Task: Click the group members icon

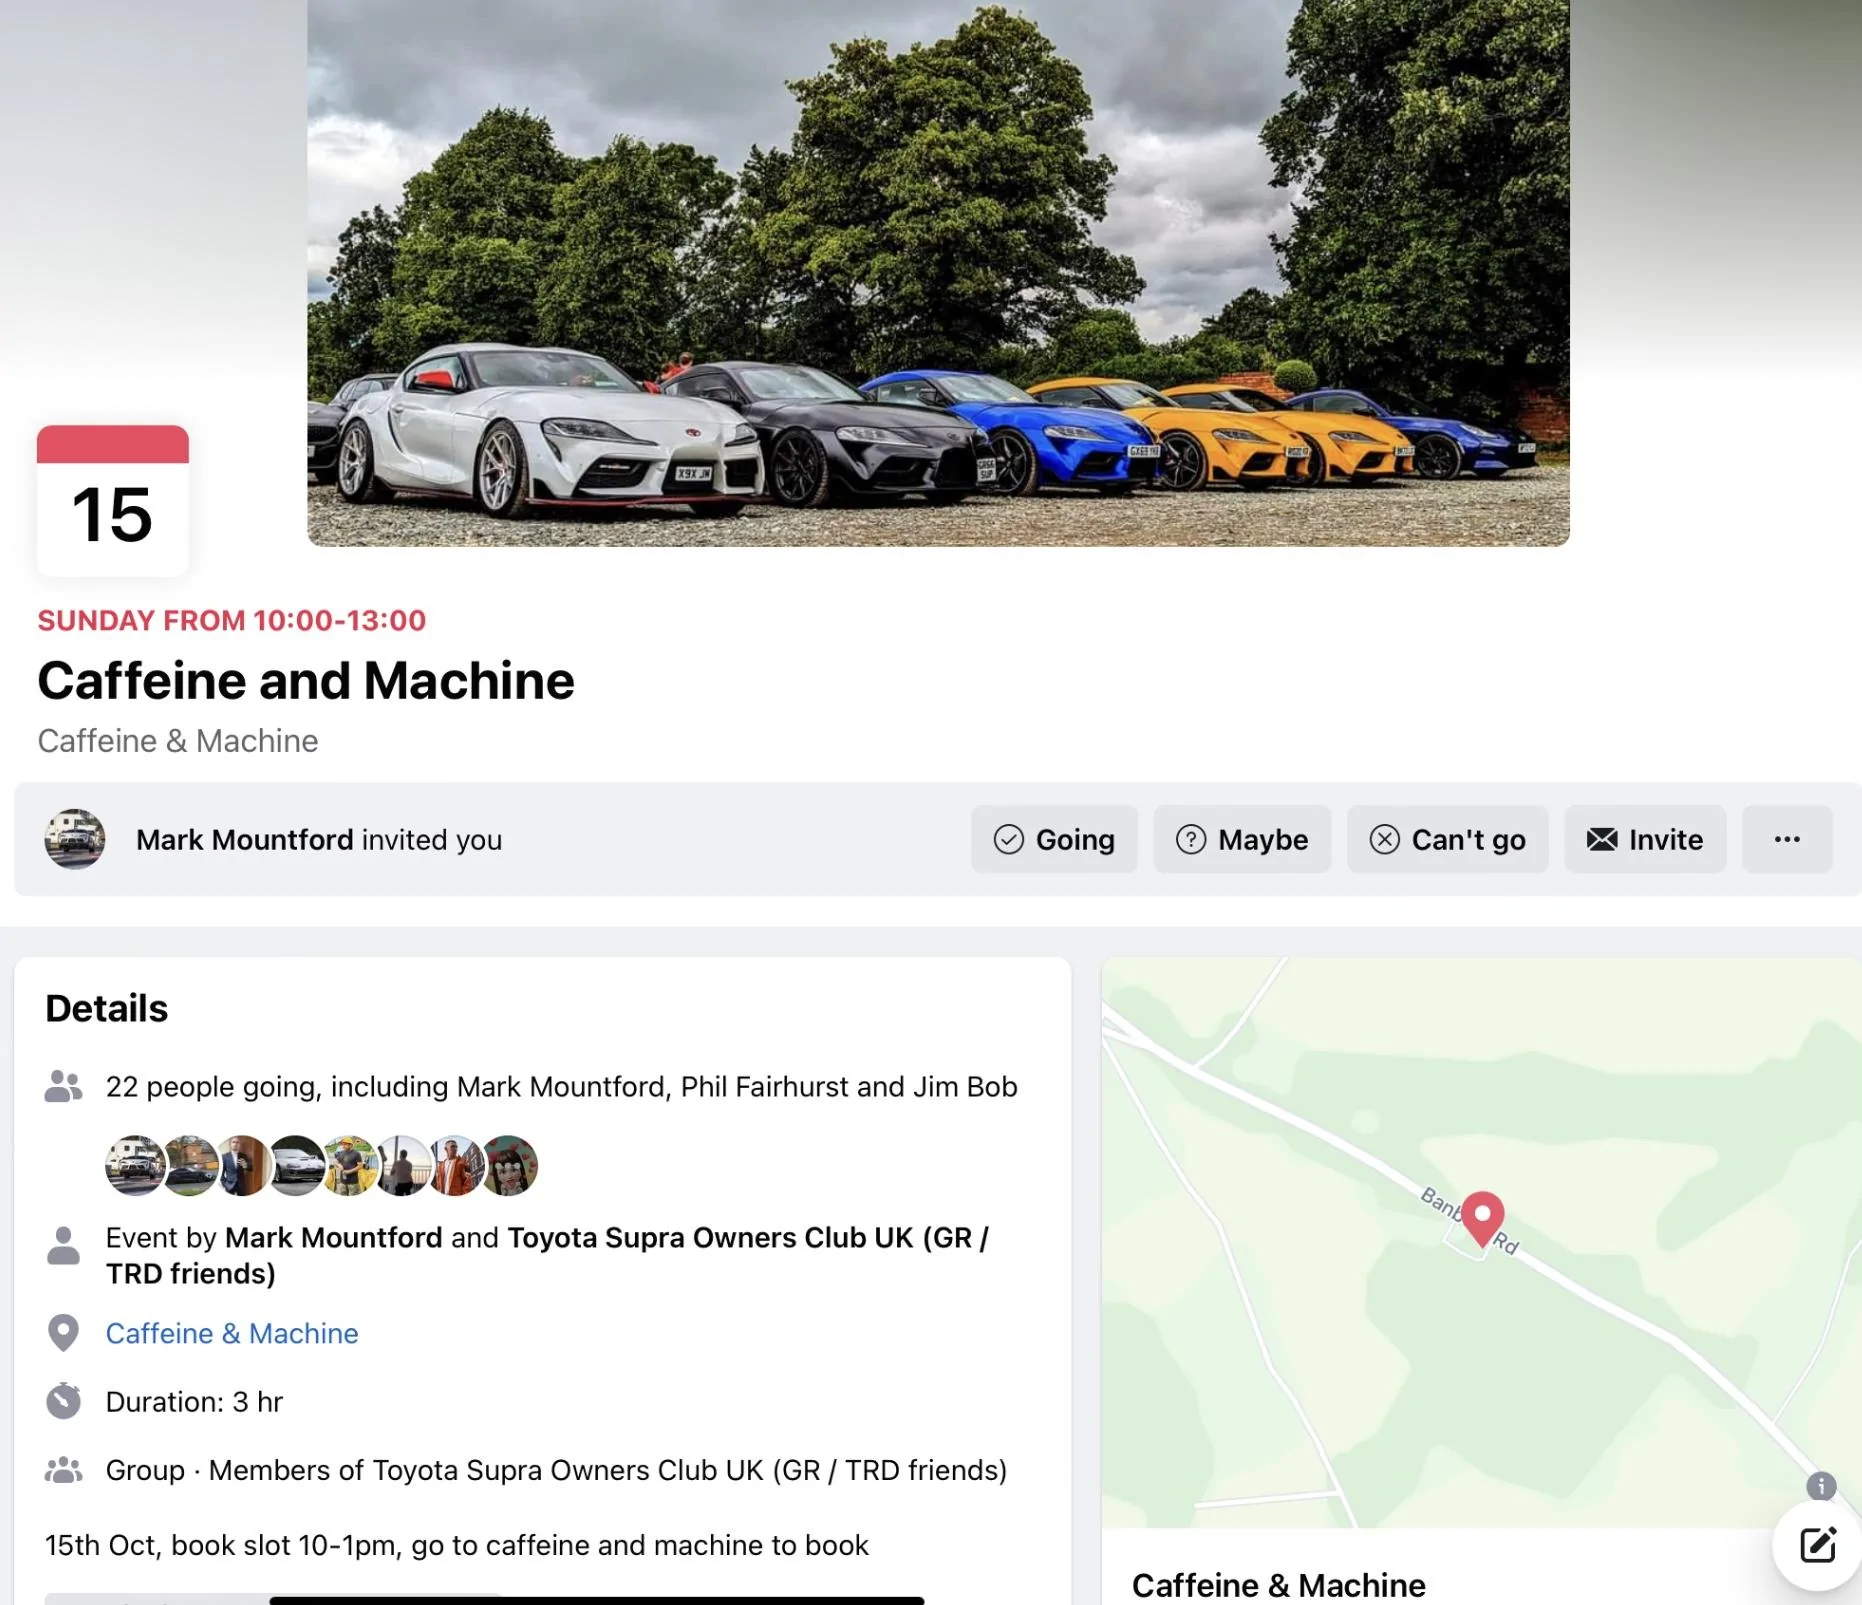Action: point(63,1470)
